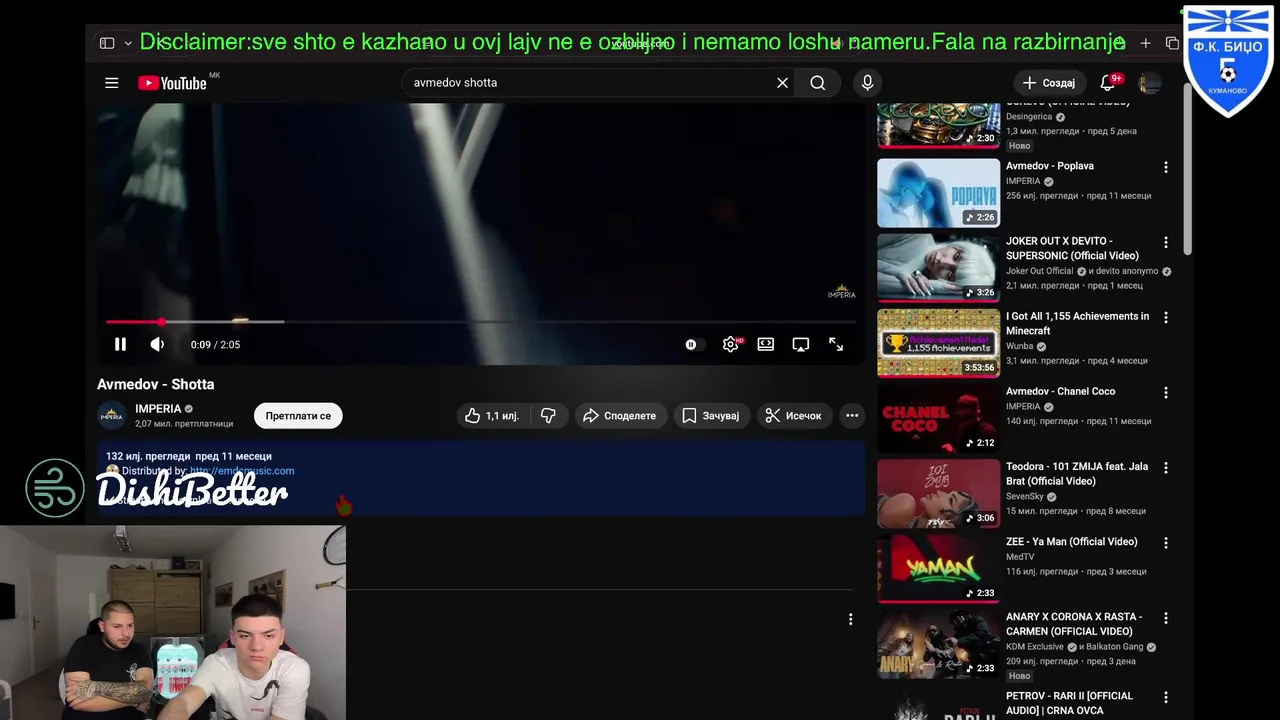Screen dimensions: 1280x720
Task: Click the title I Got All 1,155 Achievements
Action: coord(1077,323)
